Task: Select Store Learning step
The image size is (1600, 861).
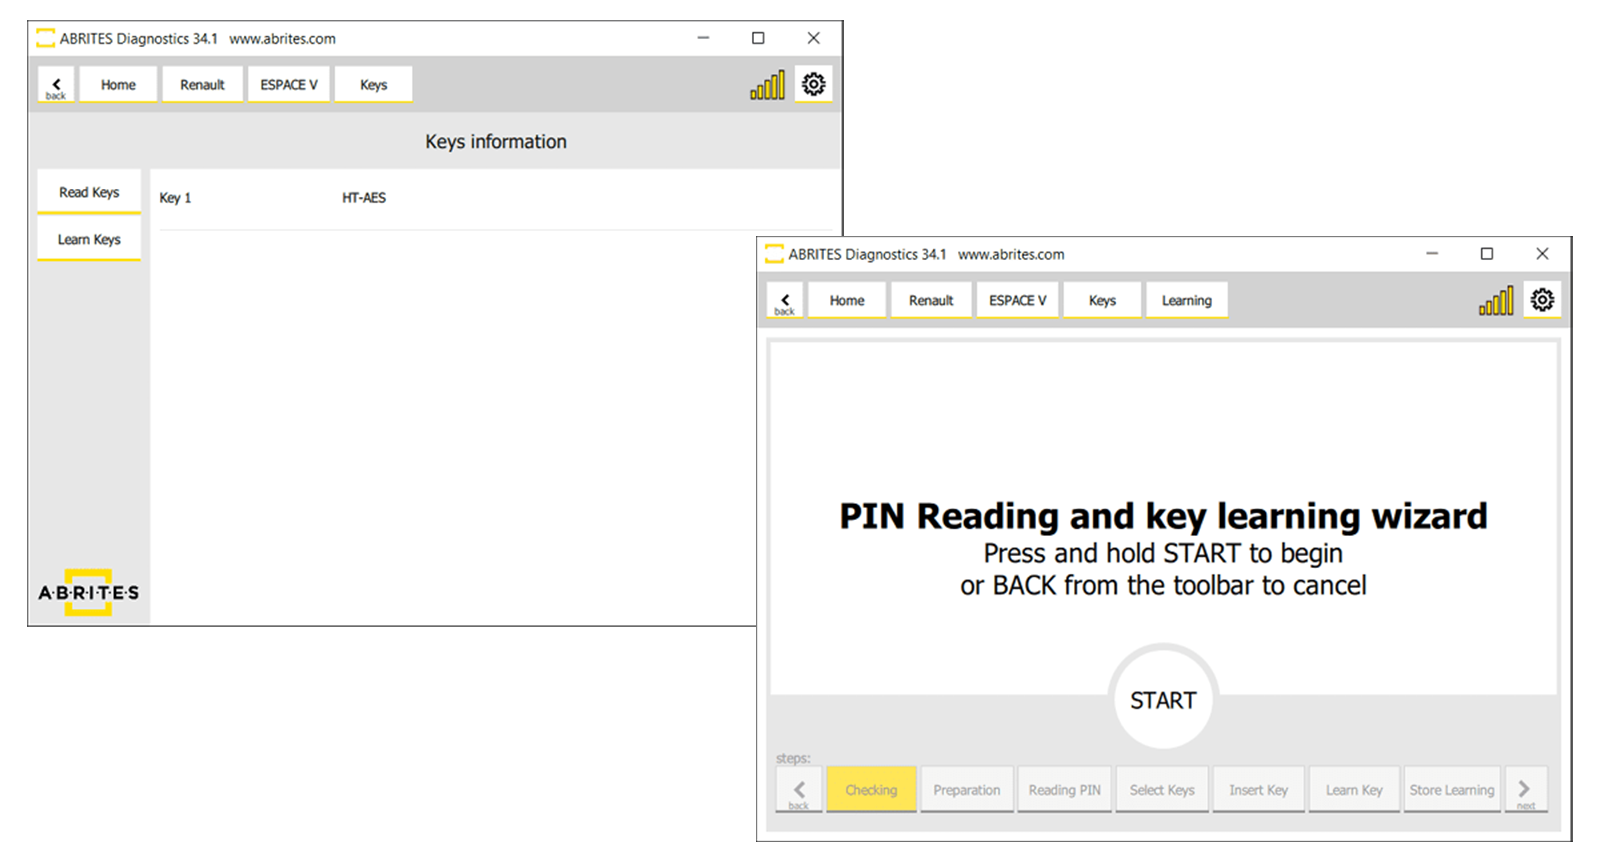Action: click(1452, 790)
